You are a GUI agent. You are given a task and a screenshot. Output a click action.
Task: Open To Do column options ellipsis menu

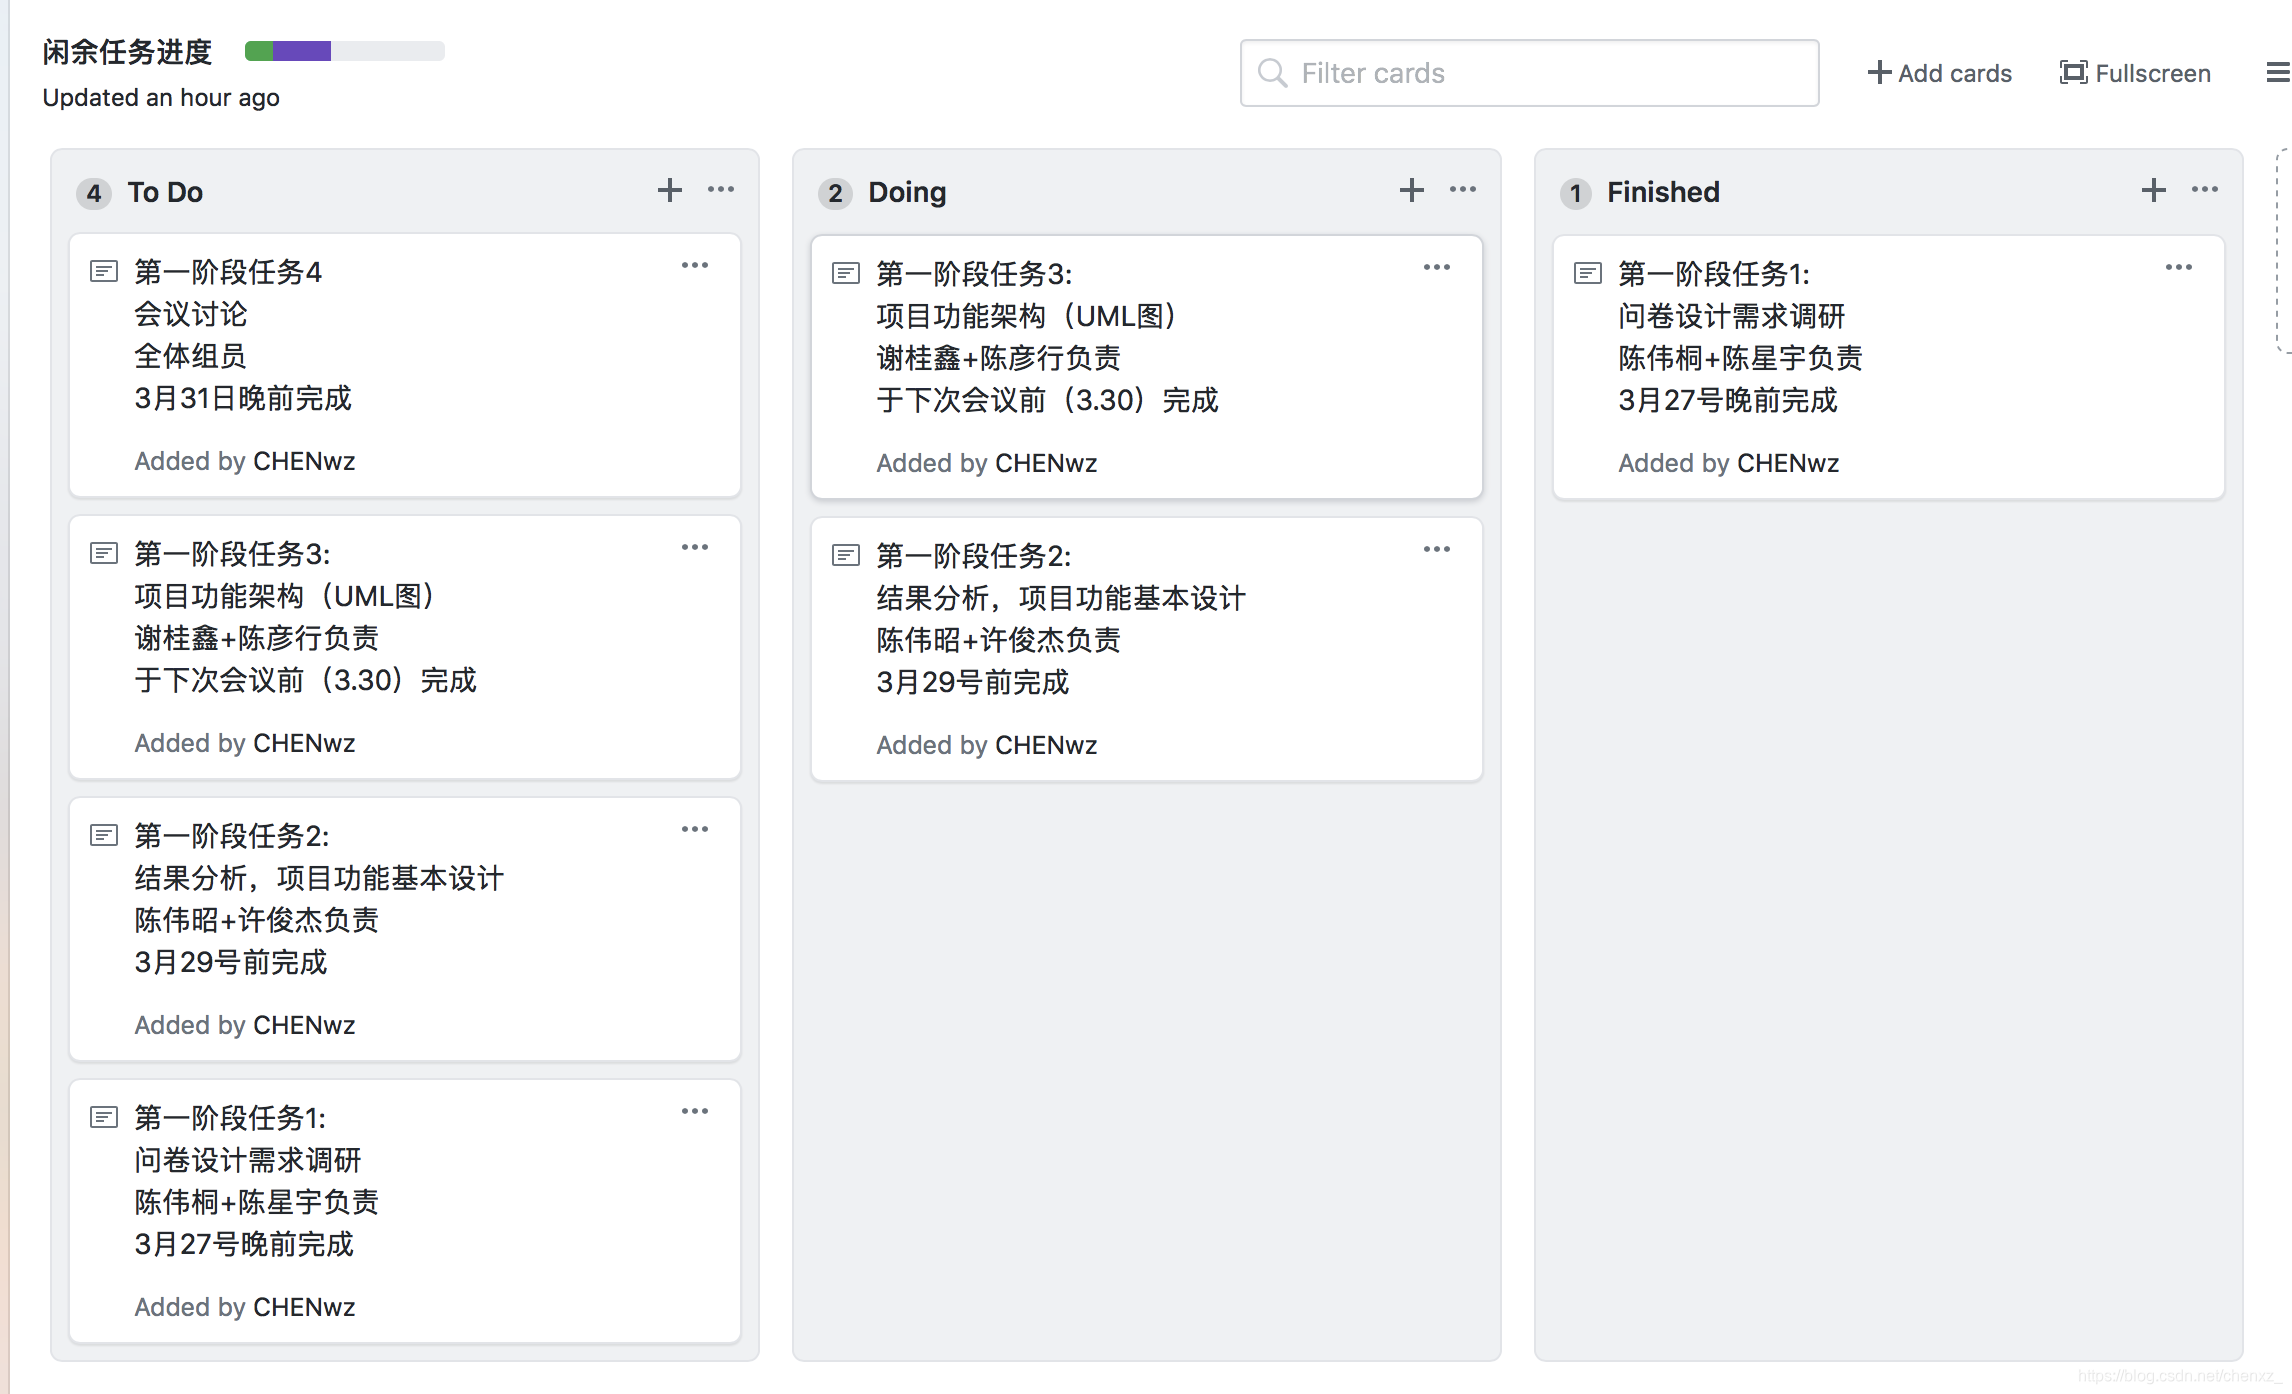(721, 190)
